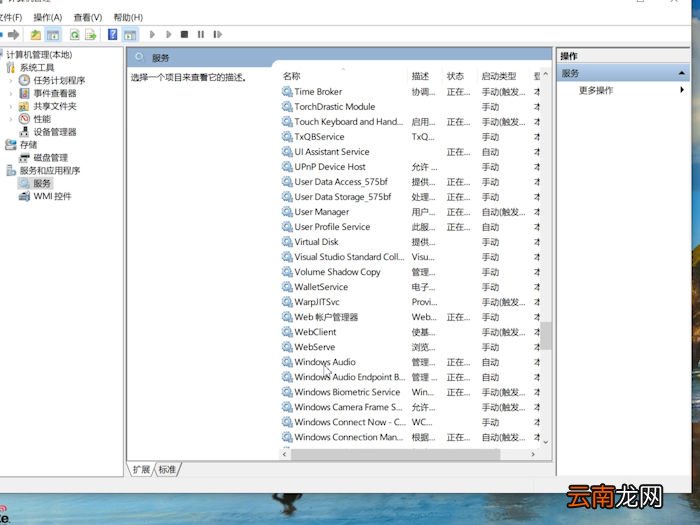Switch to the 标准 tab
The height and width of the screenshot is (525, 700).
[x=167, y=470]
